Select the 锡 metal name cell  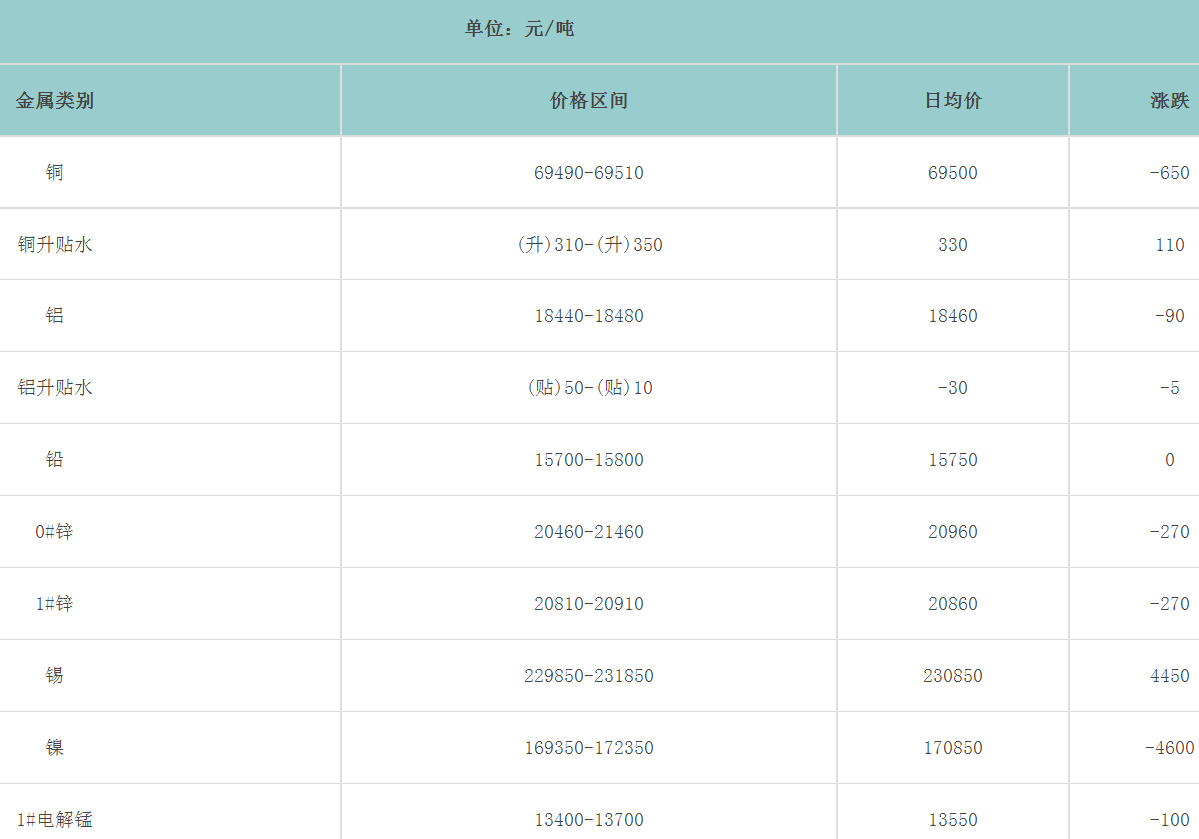tap(55, 676)
